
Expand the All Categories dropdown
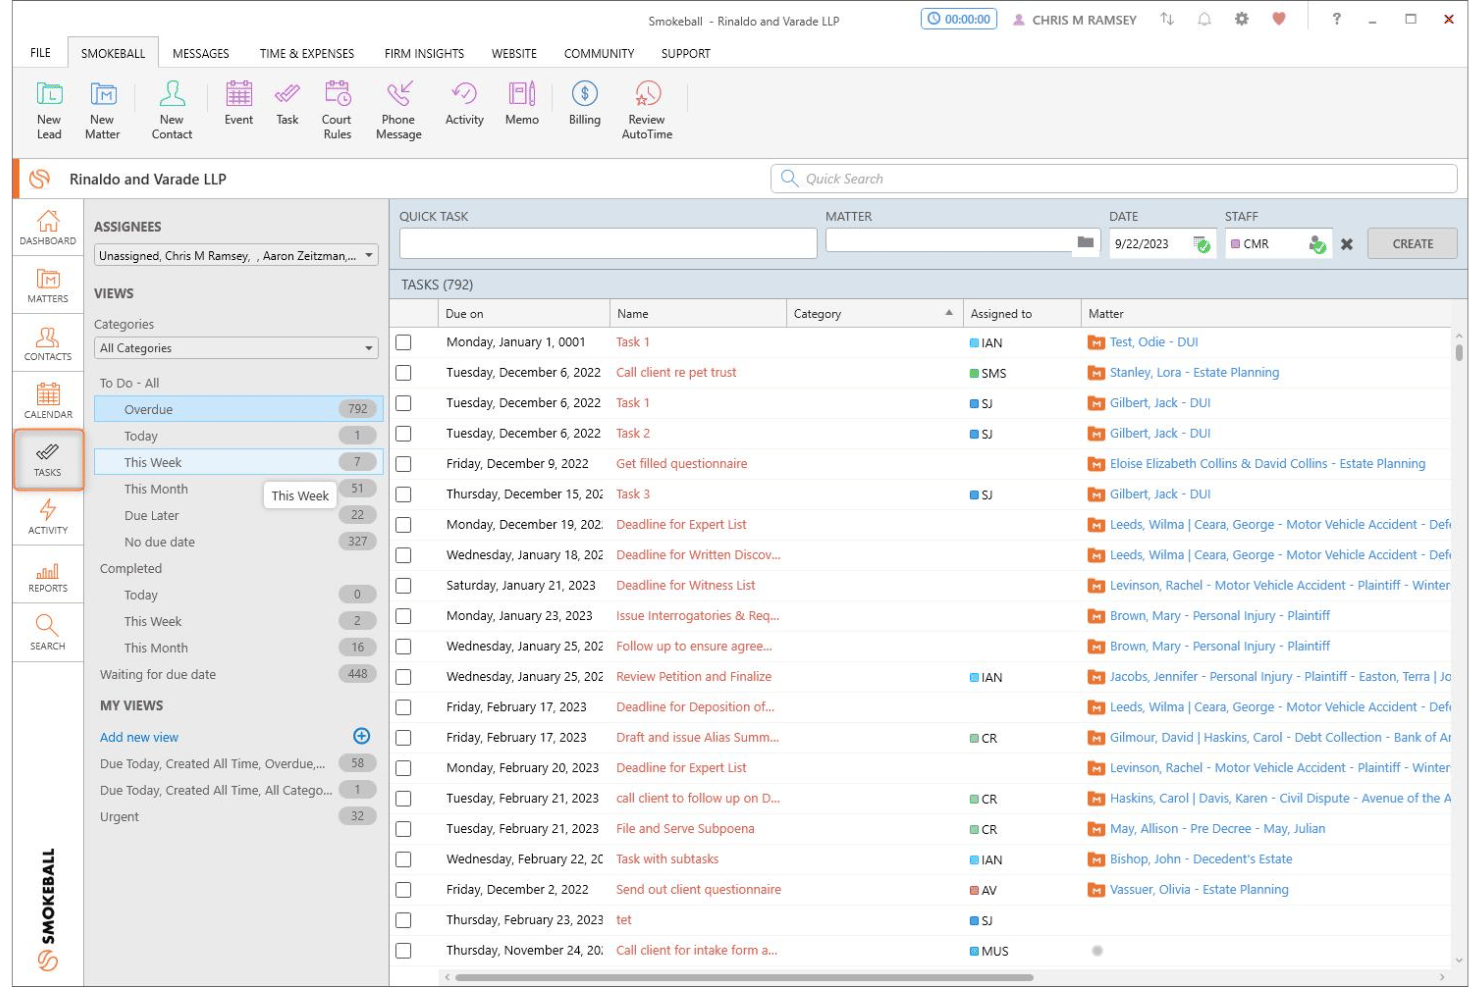pyautogui.click(x=236, y=348)
